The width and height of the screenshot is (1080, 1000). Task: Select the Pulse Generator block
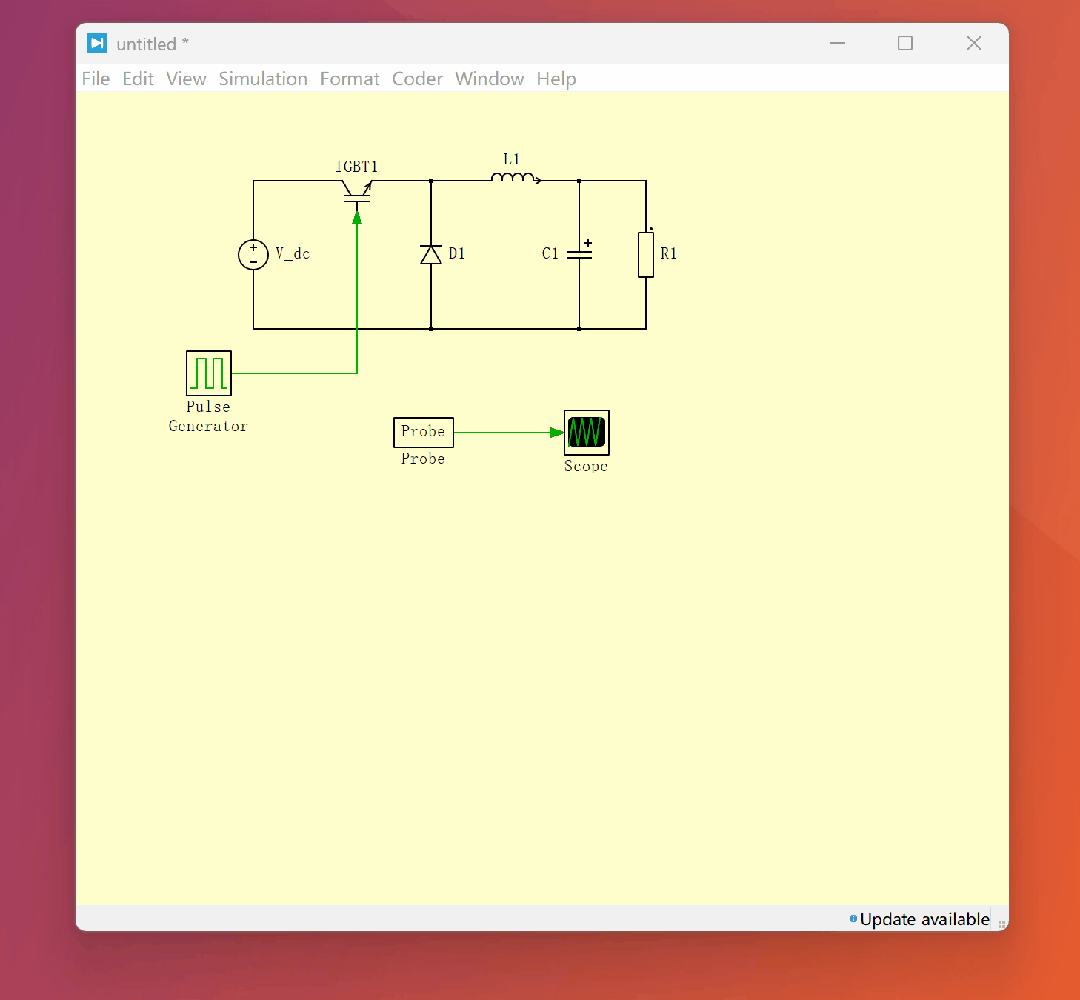(209, 373)
